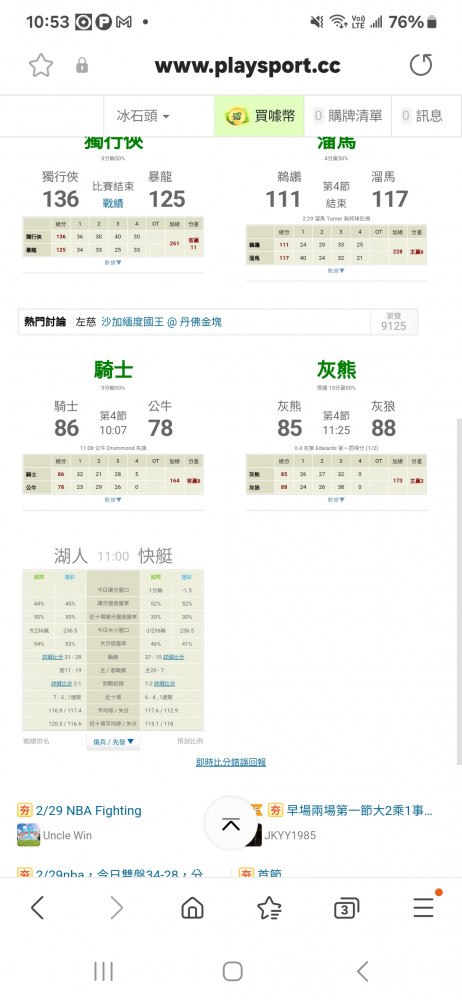462x1000 pixels.
Task: Tap the green 灰熊 prediction heading
Action: [x=336, y=369]
